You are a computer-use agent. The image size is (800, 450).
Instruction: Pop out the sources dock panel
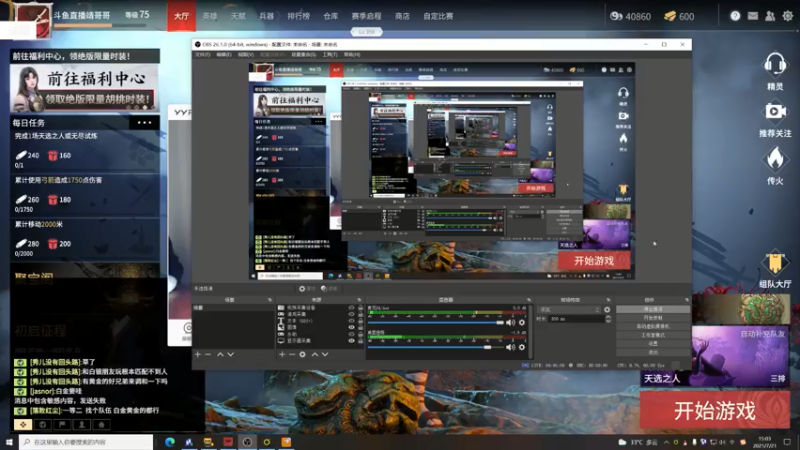(359, 300)
